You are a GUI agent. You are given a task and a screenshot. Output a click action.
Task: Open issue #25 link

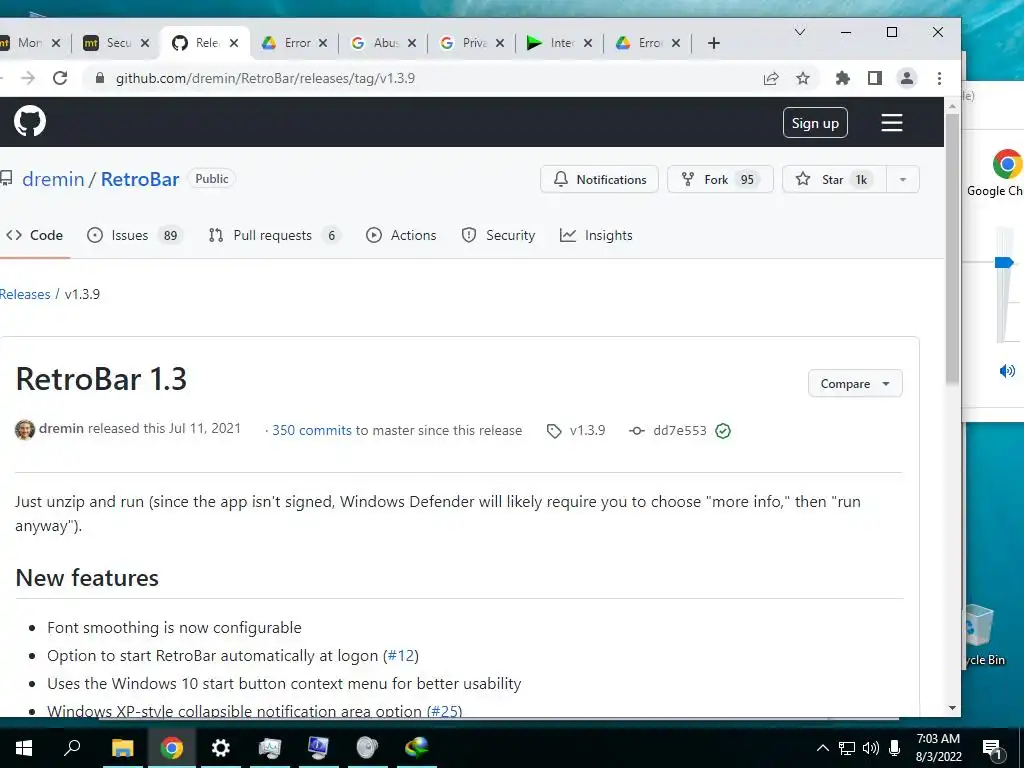[x=445, y=711]
